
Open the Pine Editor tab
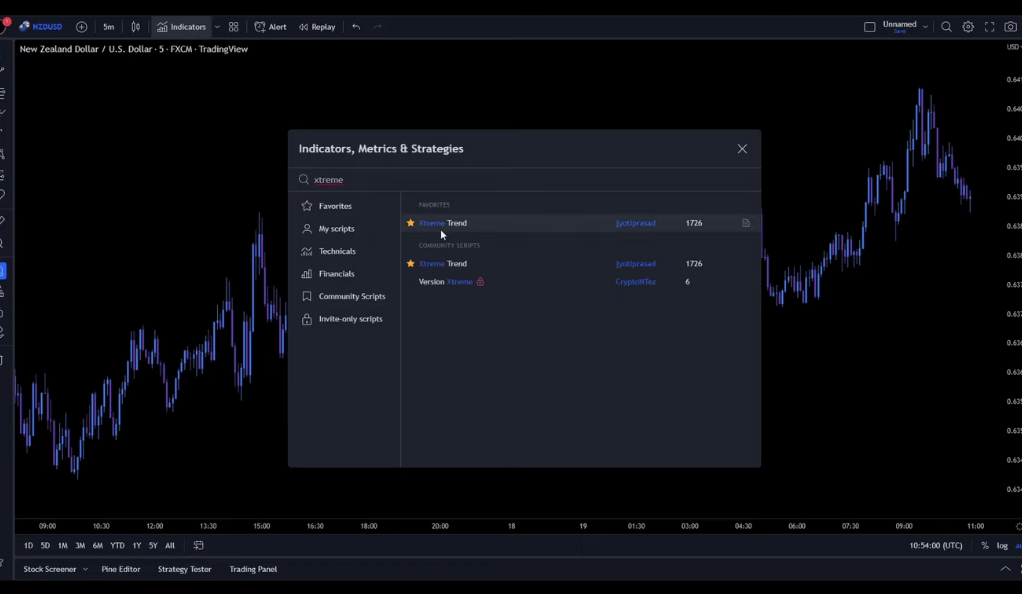[x=121, y=569]
